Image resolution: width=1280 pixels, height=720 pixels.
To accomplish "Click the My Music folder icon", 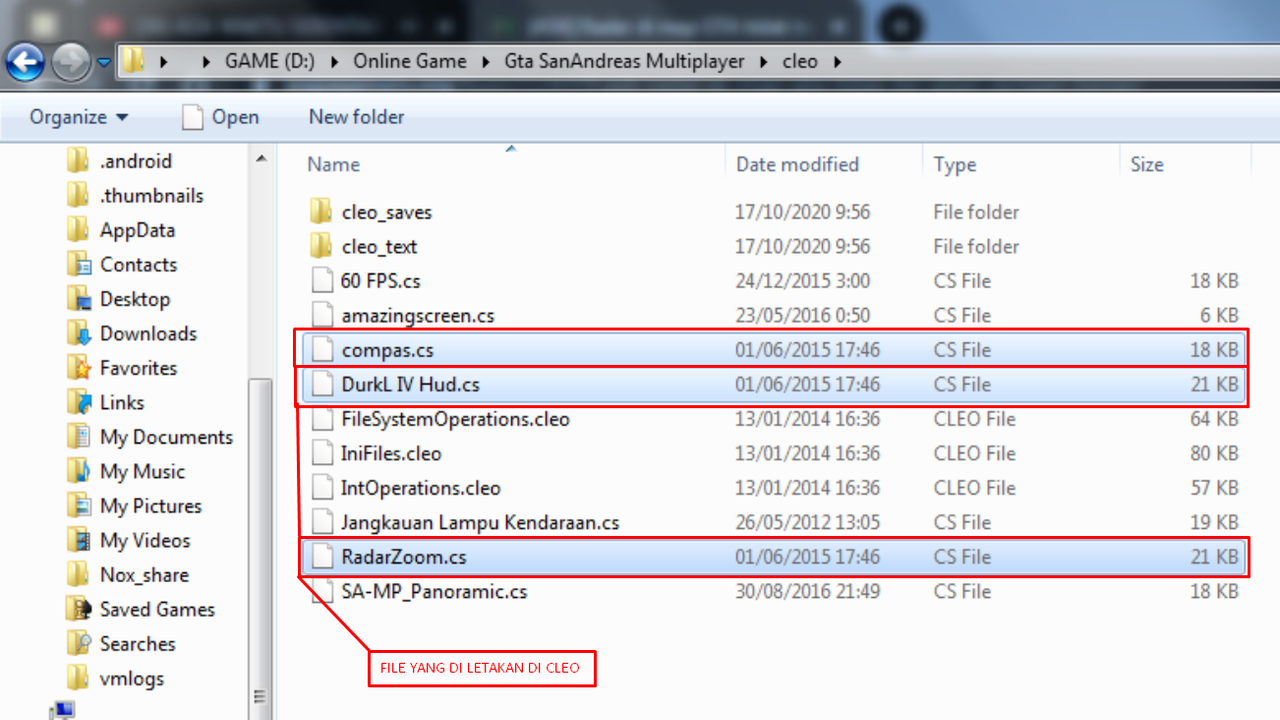I will pos(79,471).
